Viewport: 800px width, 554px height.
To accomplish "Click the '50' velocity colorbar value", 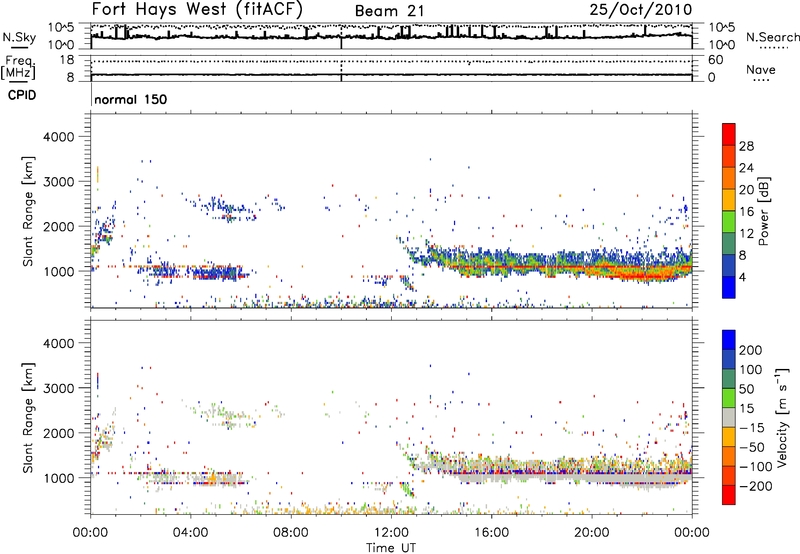I will tap(746, 389).
